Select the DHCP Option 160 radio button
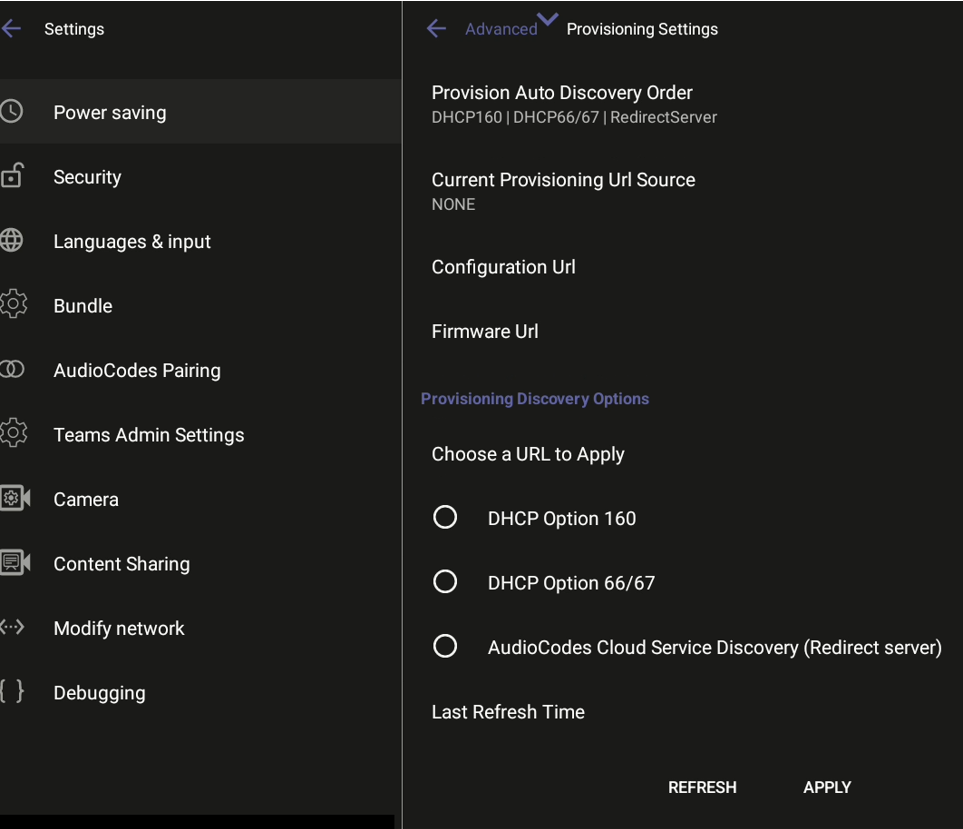This screenshot has height=829, width=963. click(x=445, y=518)
